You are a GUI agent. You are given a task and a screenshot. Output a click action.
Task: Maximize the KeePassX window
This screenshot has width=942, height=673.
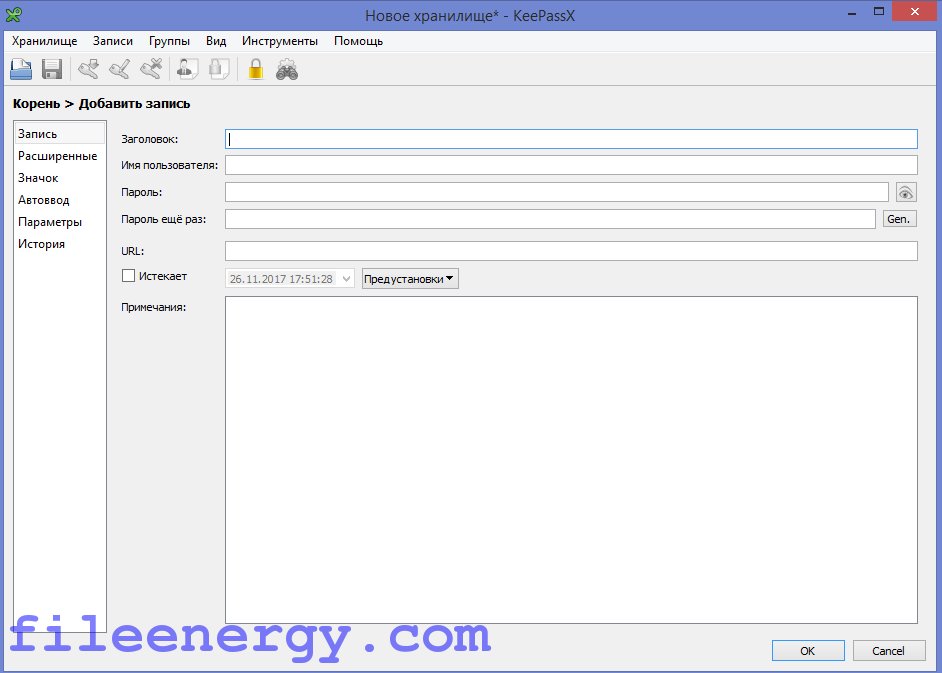879,12
